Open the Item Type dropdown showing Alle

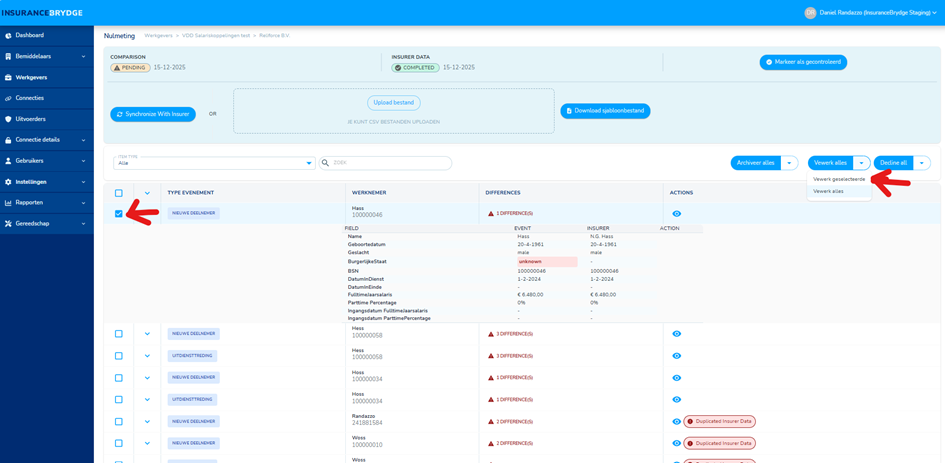(214, 163)
